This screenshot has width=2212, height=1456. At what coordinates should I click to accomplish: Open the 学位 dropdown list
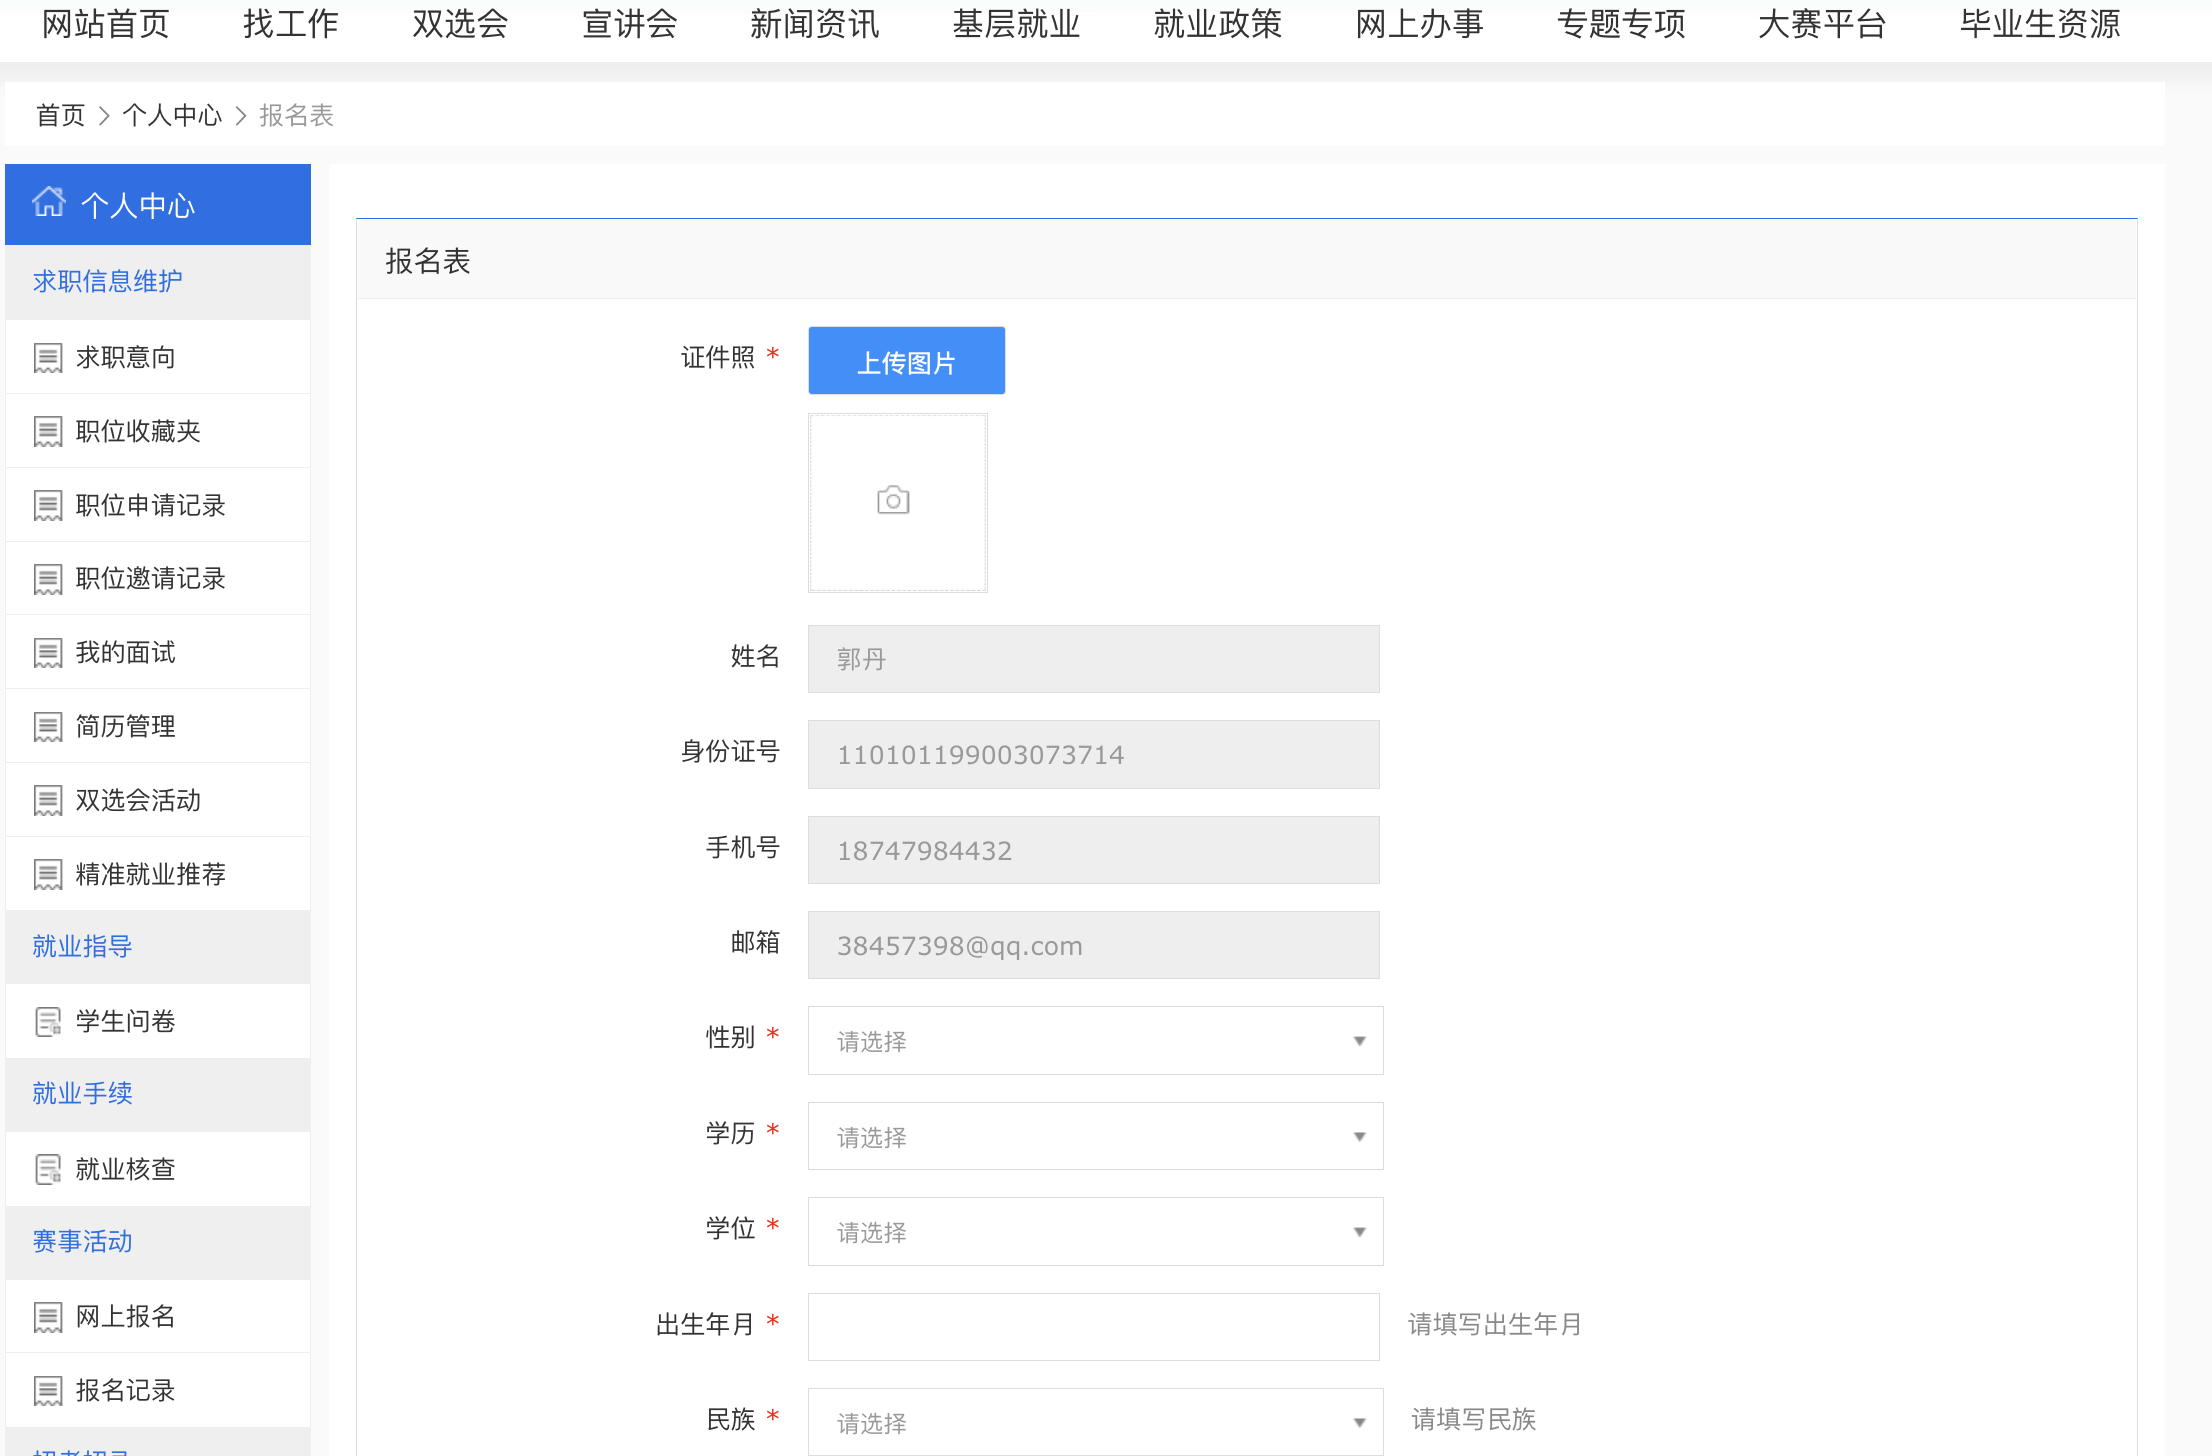(x=1095, y=1232)
